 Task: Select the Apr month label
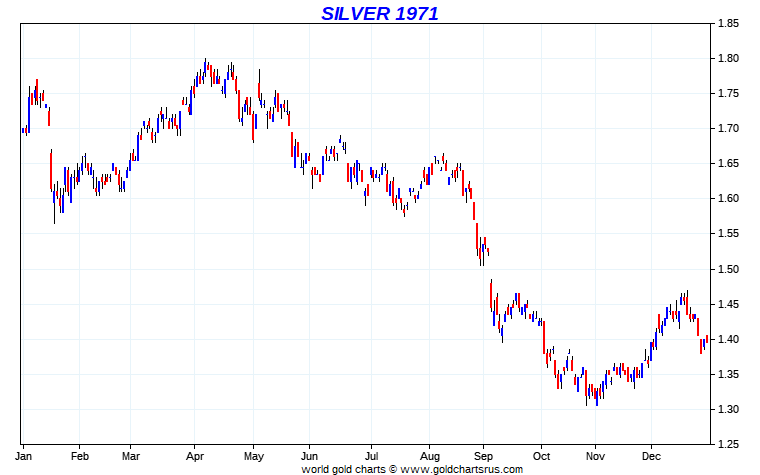(x=195, y=457)
